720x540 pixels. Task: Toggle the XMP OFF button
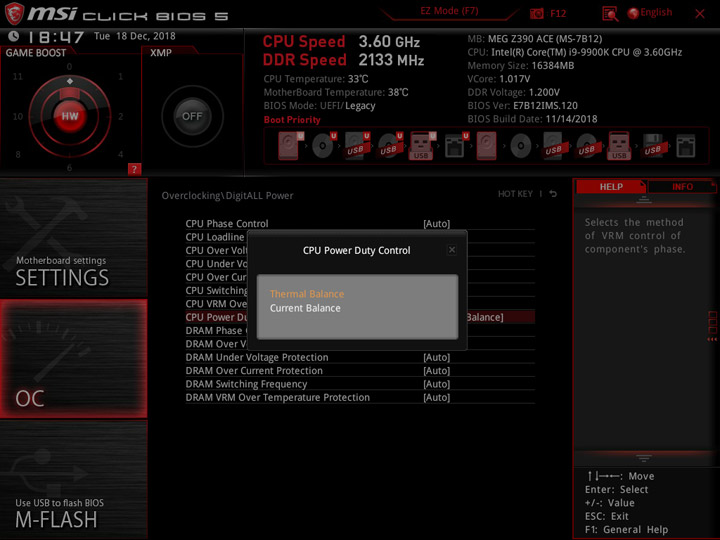[192, 116]
